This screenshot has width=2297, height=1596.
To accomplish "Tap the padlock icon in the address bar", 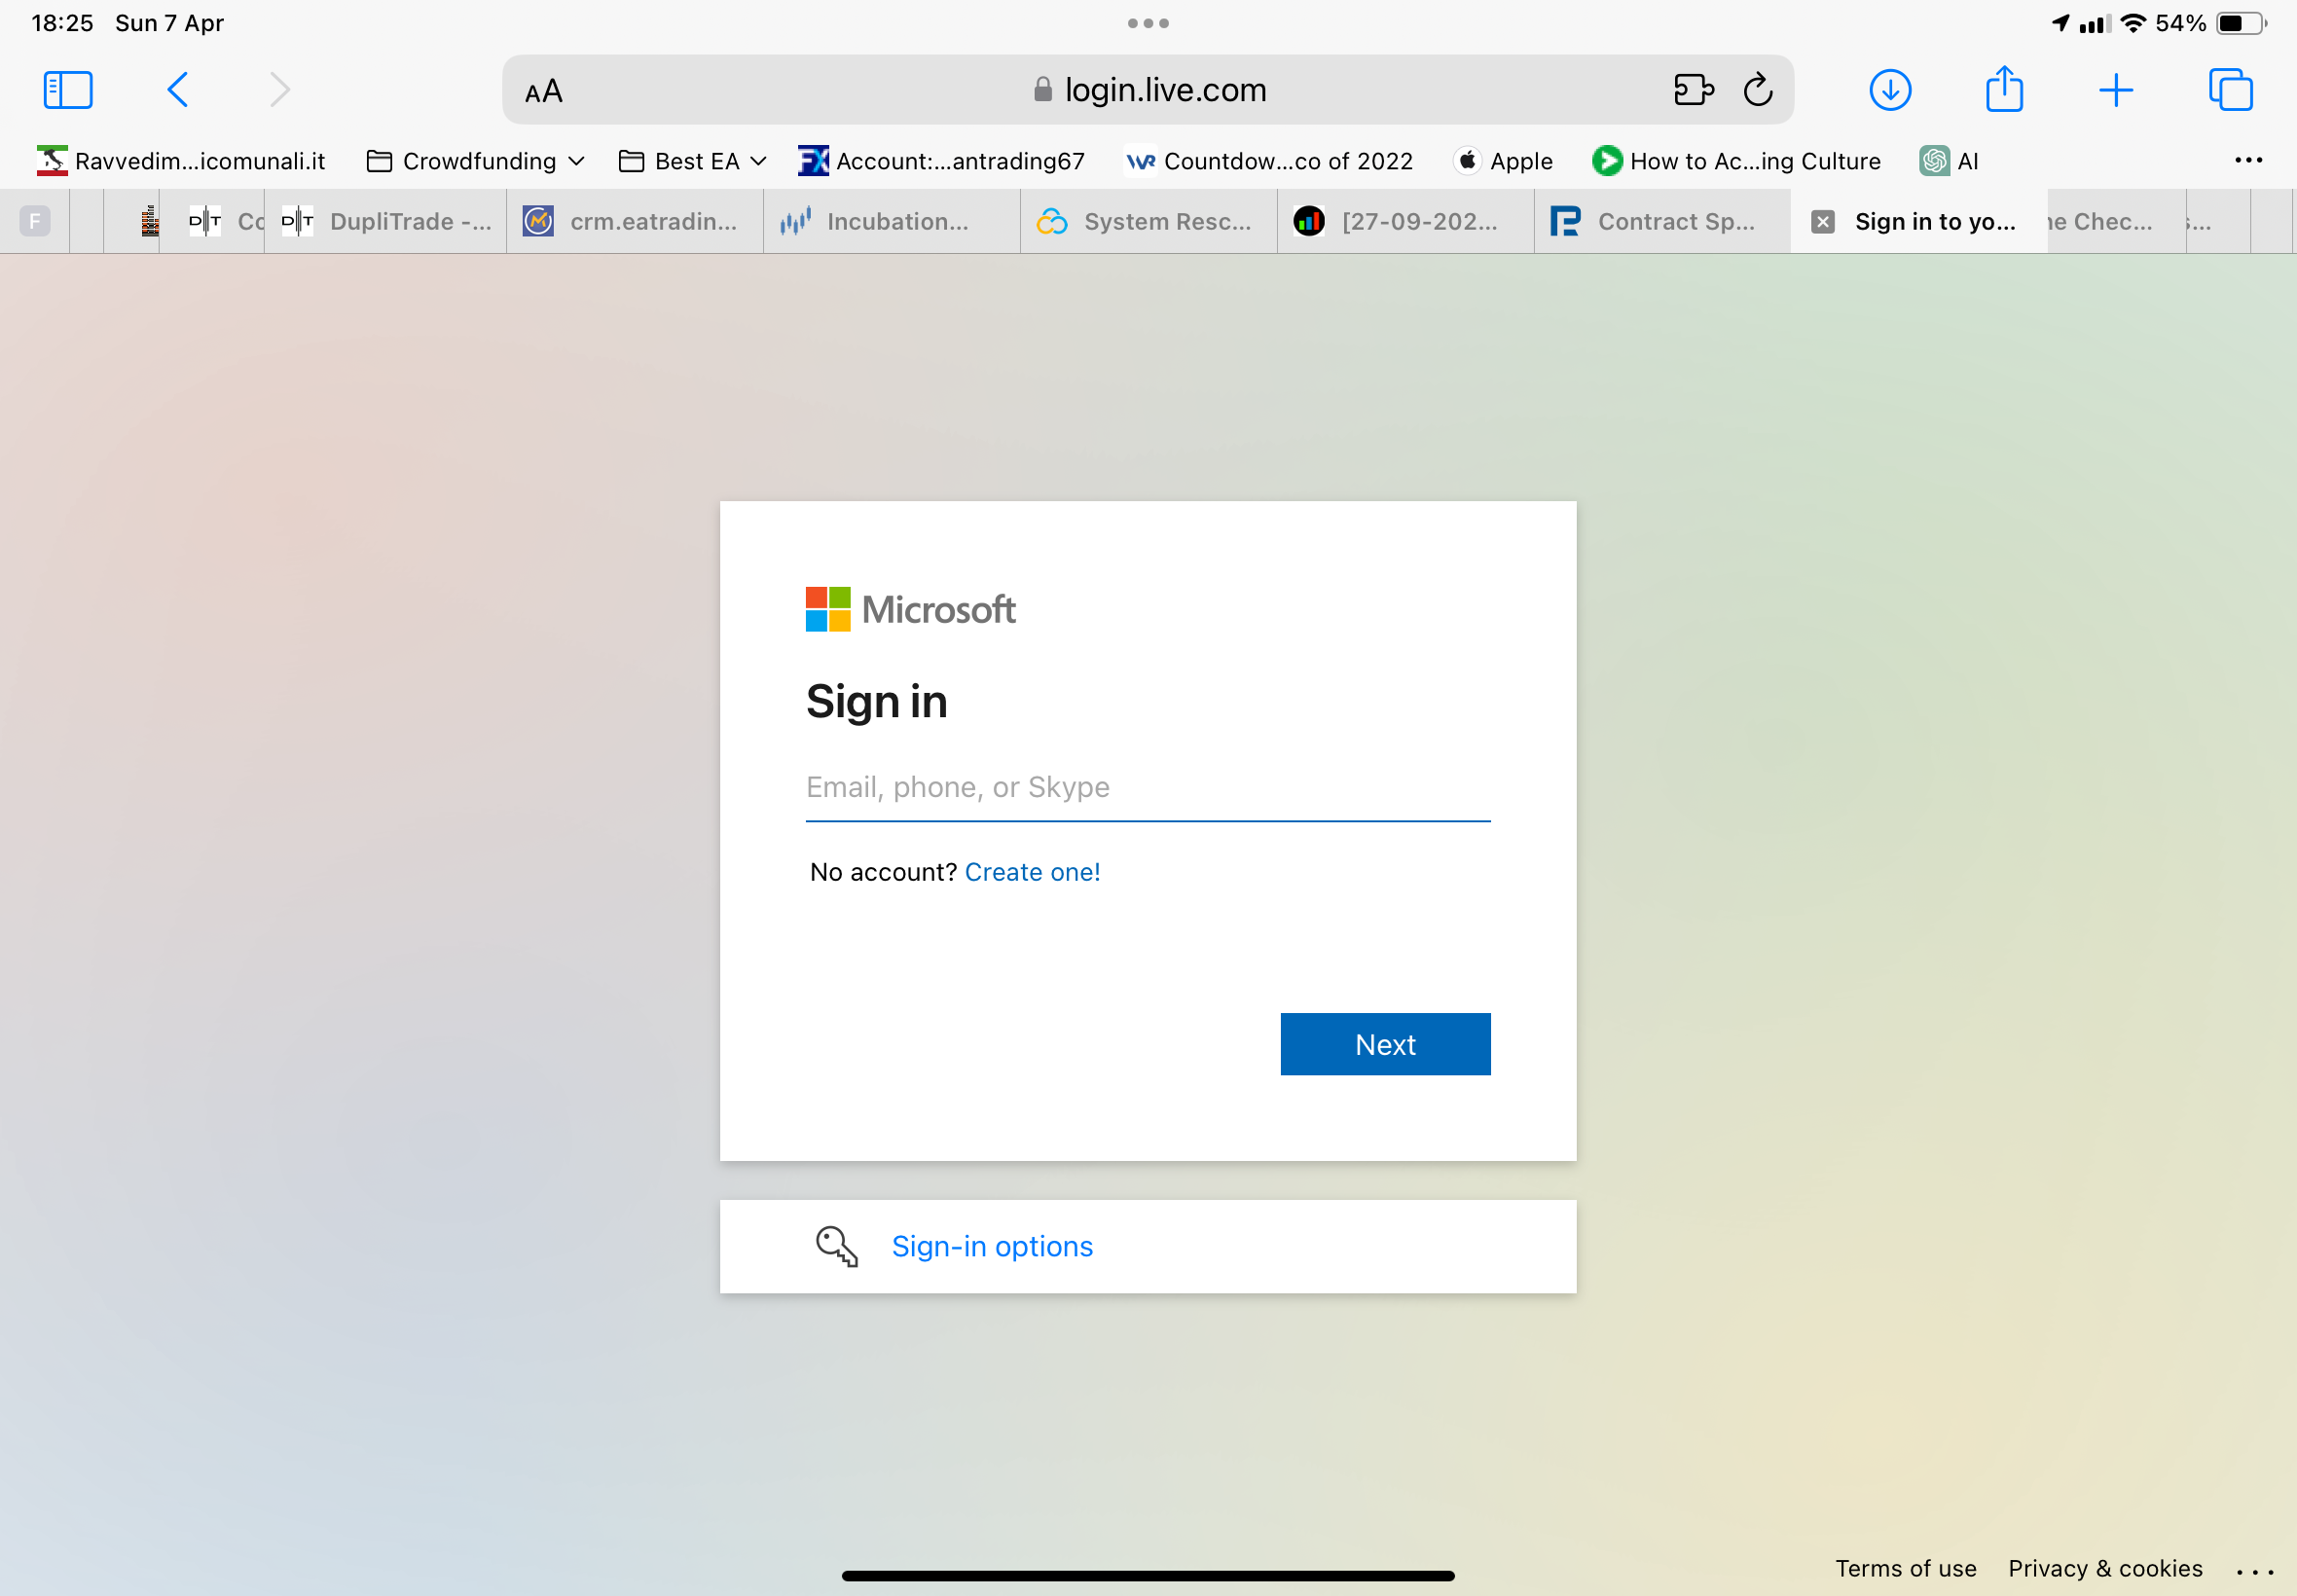I will (x=1042, y=90).
